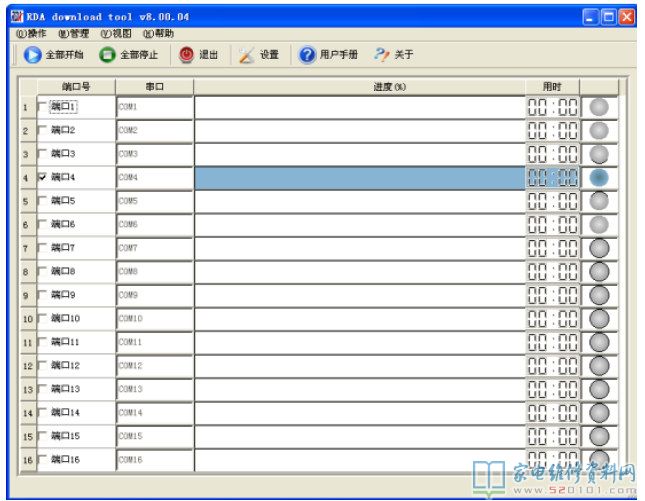Click the highlighted progress bar in row 4
Image resolution: width=645 pixels, height=501 pixels.
coord(359,178)
